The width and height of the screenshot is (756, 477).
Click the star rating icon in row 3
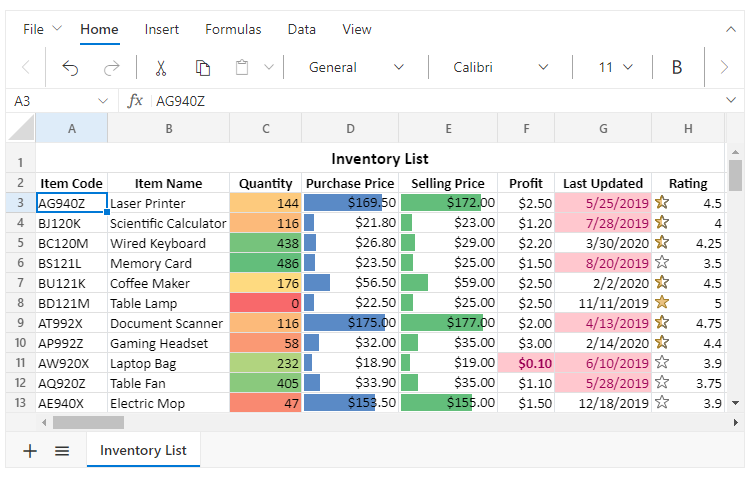click(x=662, y=202)
